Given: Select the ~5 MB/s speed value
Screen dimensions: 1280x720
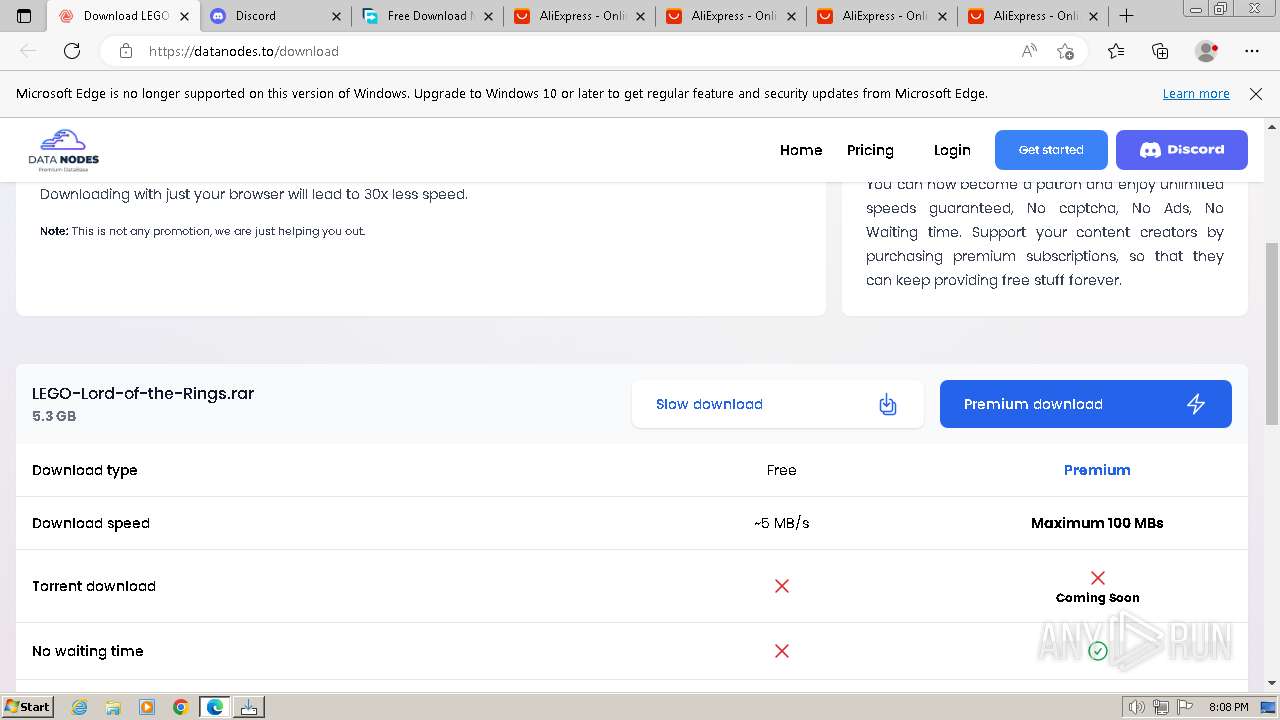Looking at the screenshot, I should [782, 523].
